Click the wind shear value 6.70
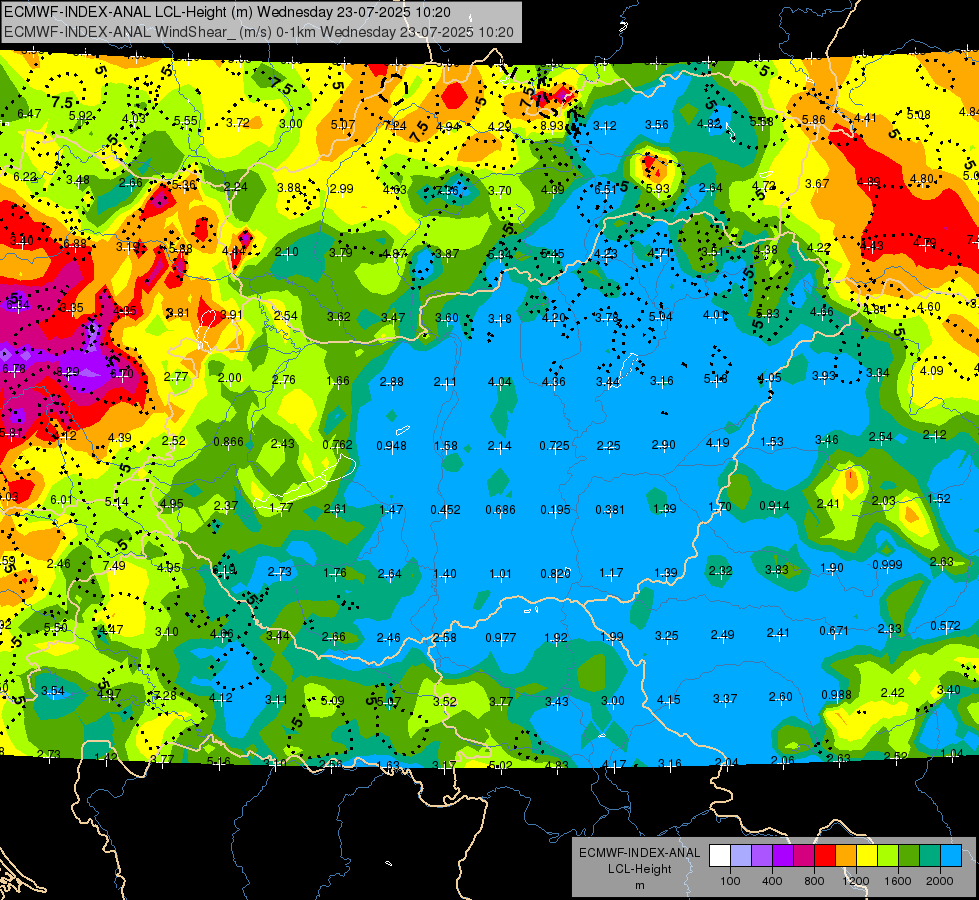Image resolution: width=979 pixels, height=900 pixels. coord(122,373)
